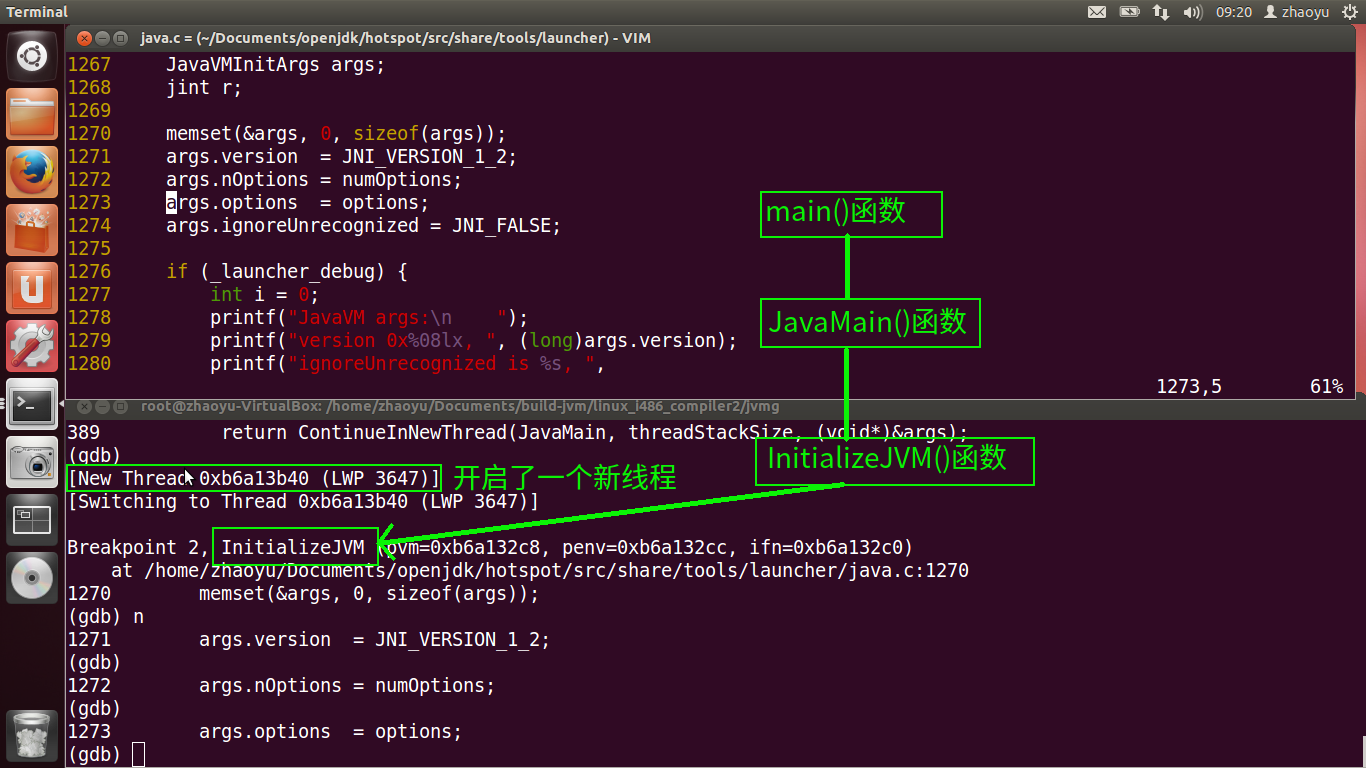Expand the mail messaging indicator
This screenshot has height=768, width=1366.
1097,12
